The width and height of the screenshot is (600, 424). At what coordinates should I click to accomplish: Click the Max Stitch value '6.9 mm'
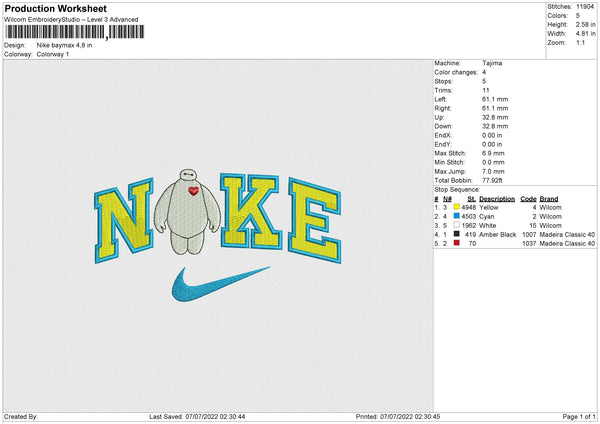click(x=493, y=153)
